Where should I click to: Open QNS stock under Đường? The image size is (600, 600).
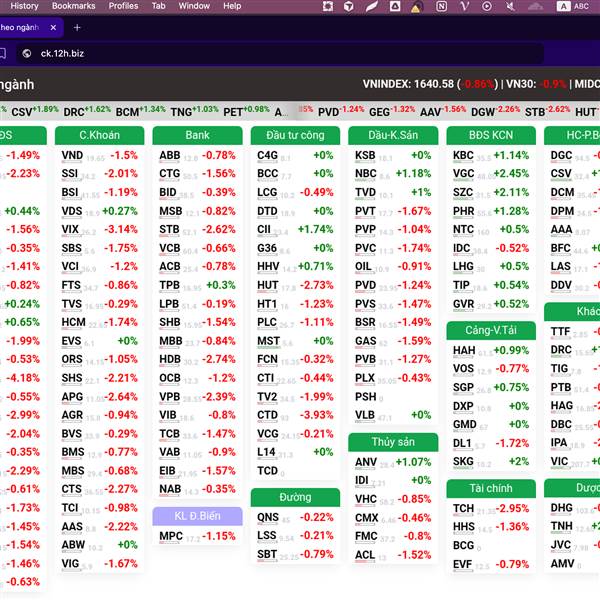[x=295, y=517]
